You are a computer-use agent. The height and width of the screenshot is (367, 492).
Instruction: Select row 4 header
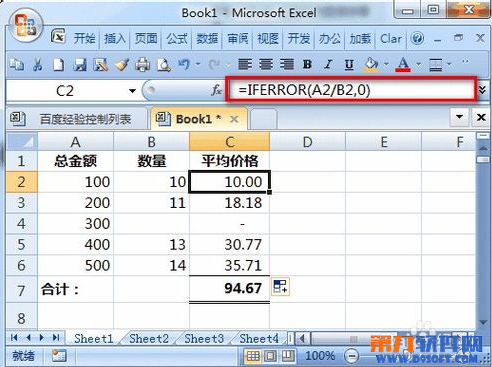point(22,224)
